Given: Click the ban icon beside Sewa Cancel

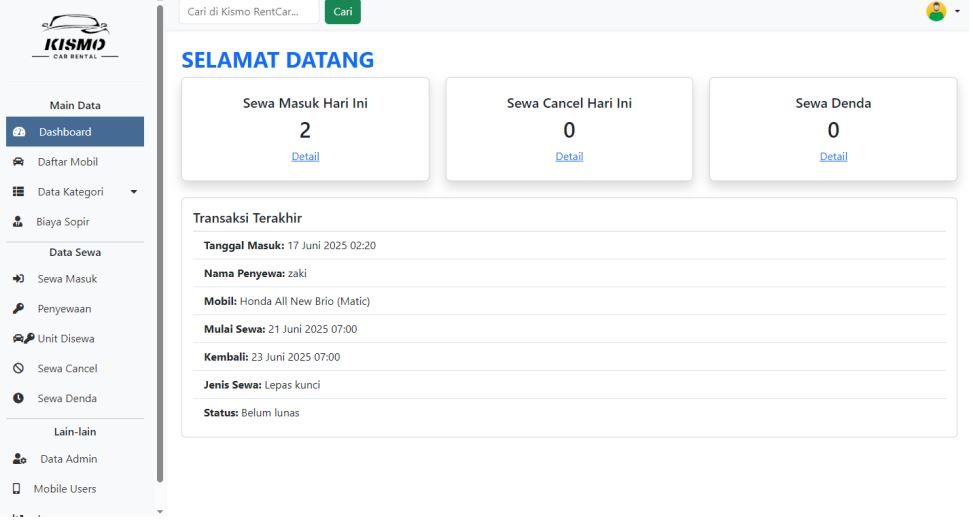Looking at the screenshot, I should tap(18, 369).
